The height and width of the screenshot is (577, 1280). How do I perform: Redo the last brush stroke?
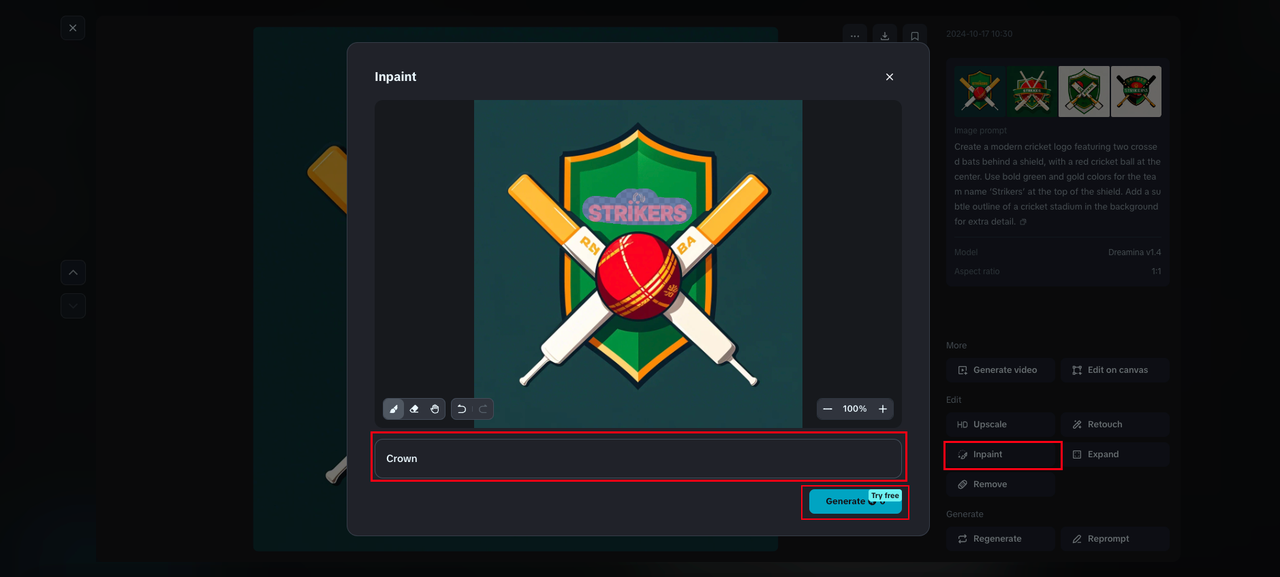tap(483, 409)
